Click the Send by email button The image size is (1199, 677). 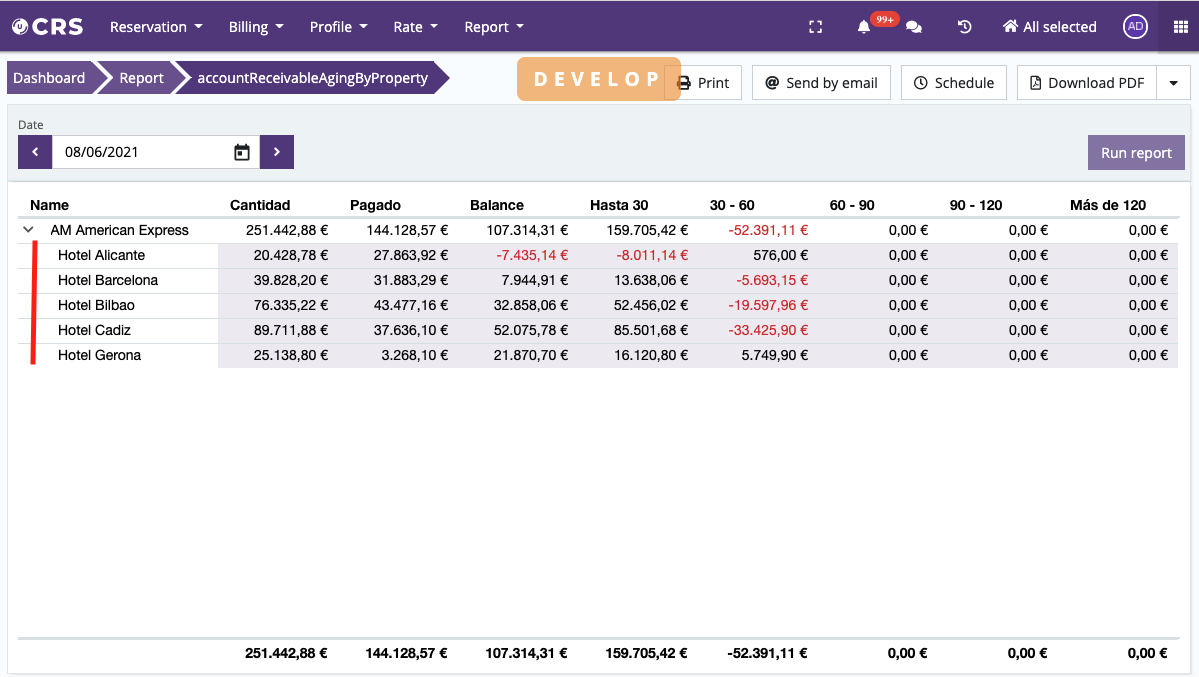click(821, 83)
